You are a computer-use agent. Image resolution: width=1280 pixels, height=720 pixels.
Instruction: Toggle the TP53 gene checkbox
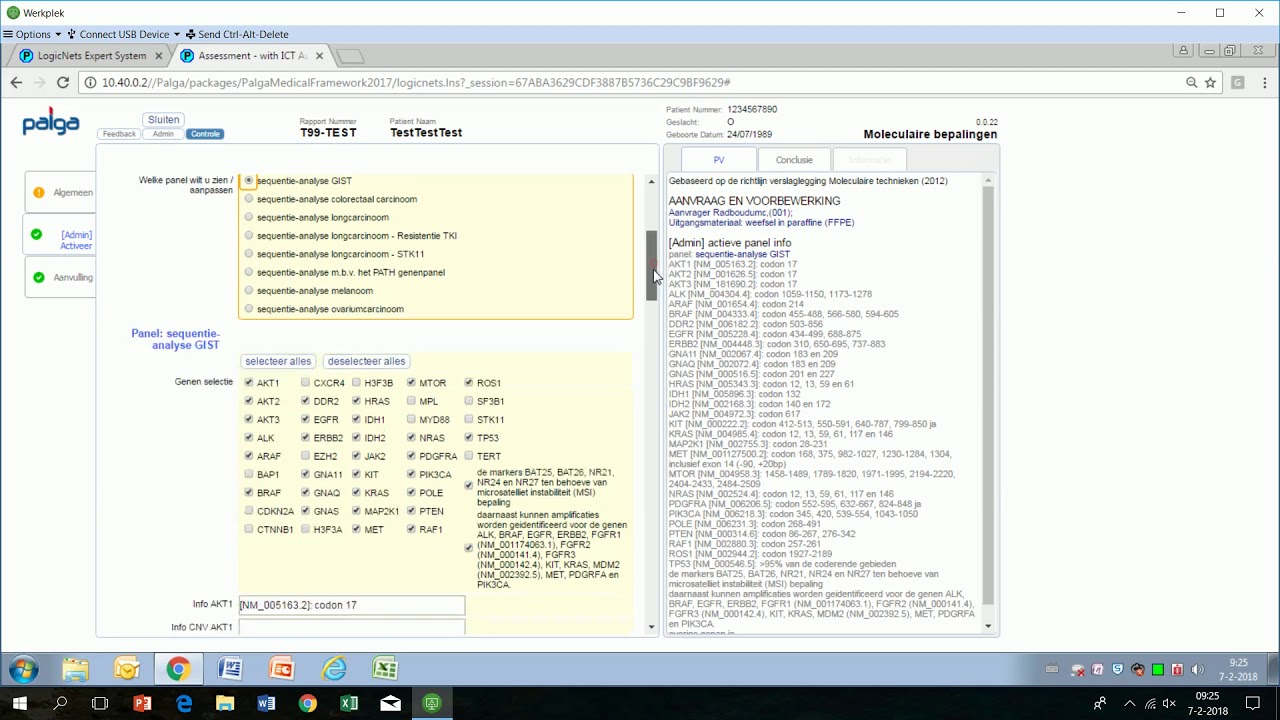(x=469, y=438)
